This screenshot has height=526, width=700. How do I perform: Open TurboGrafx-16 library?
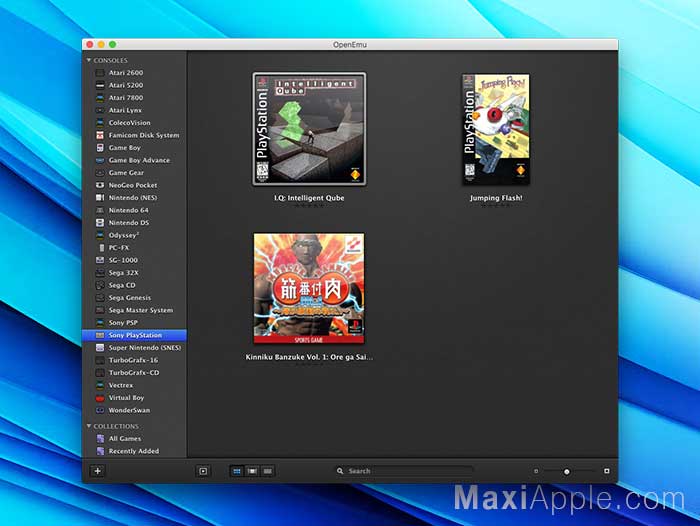point(134,360)
